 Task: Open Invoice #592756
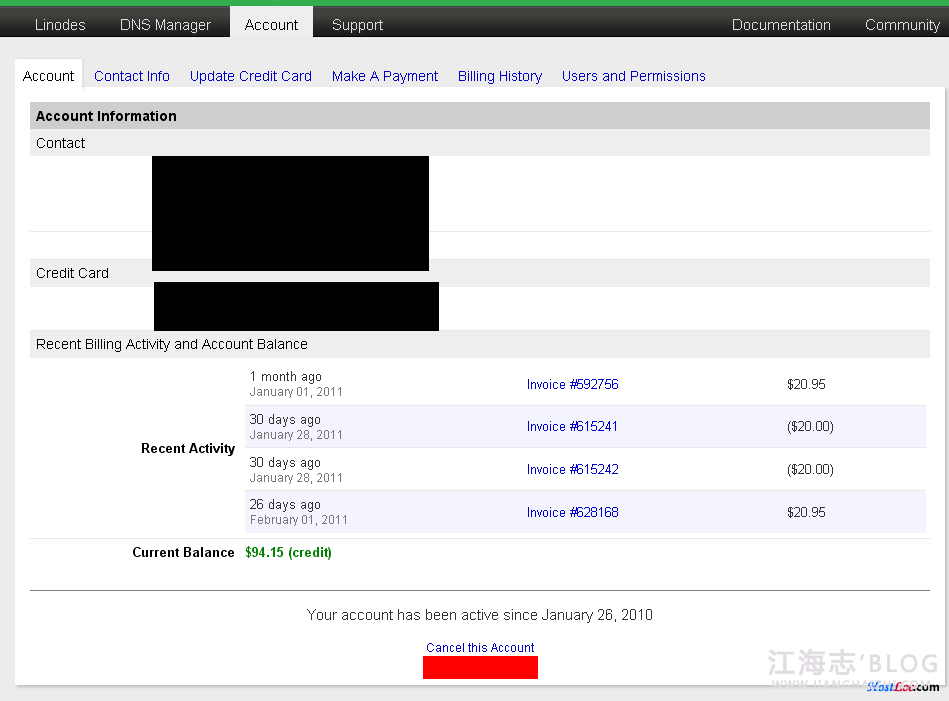(x=572, y=384)
